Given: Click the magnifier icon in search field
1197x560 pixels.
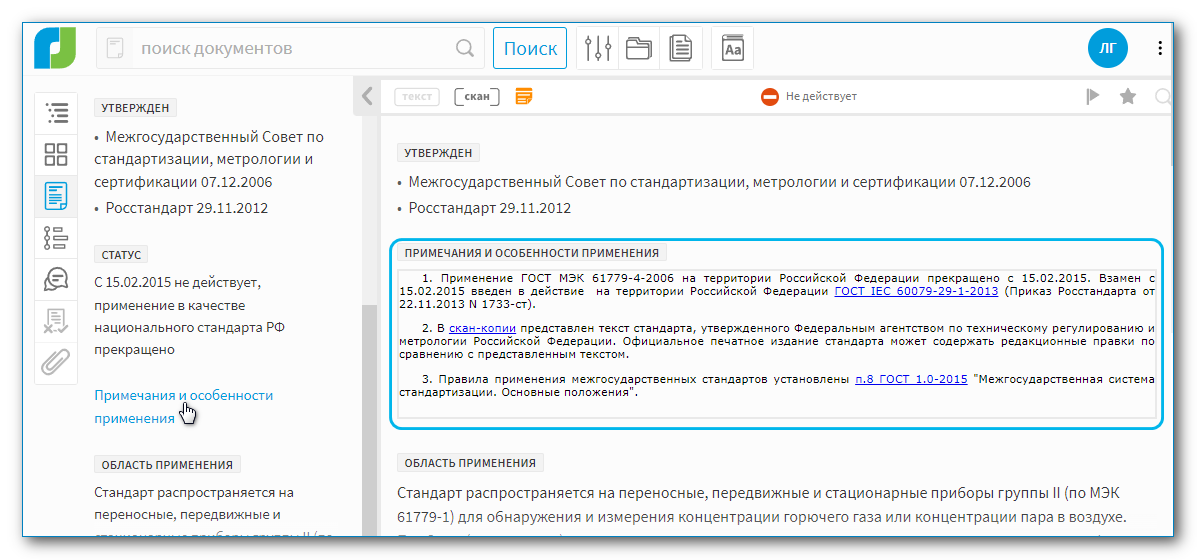Looking at the screenshot, I should click(465, 49).
